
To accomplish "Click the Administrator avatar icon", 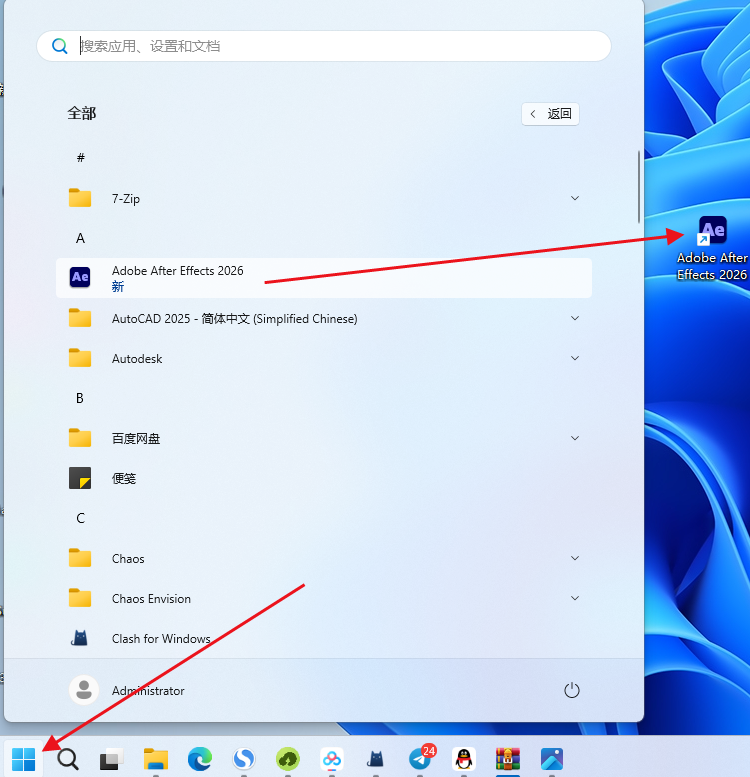I will [x=84, y=690].
